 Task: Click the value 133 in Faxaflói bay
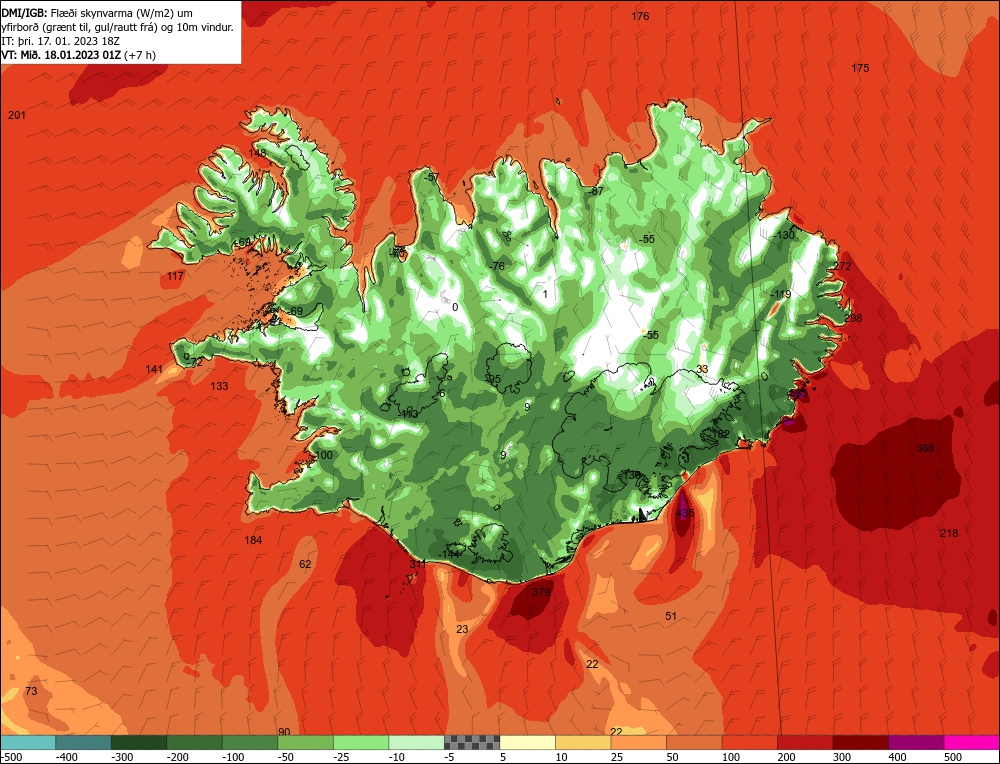coord(219,386)
